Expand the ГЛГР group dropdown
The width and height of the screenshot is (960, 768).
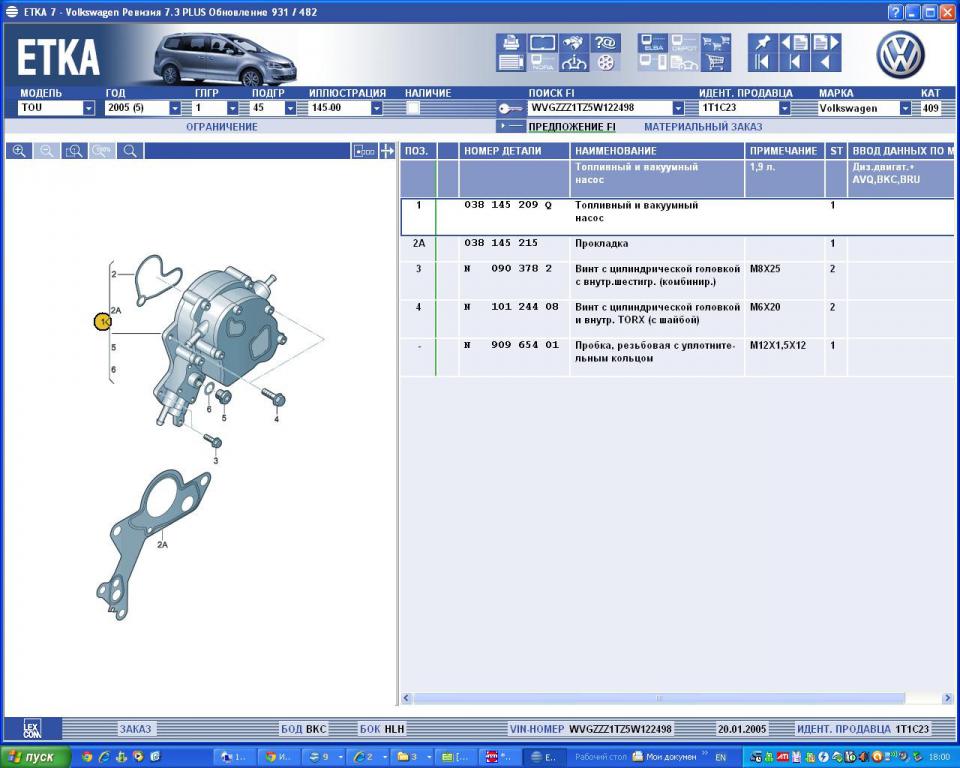point(233,108)
